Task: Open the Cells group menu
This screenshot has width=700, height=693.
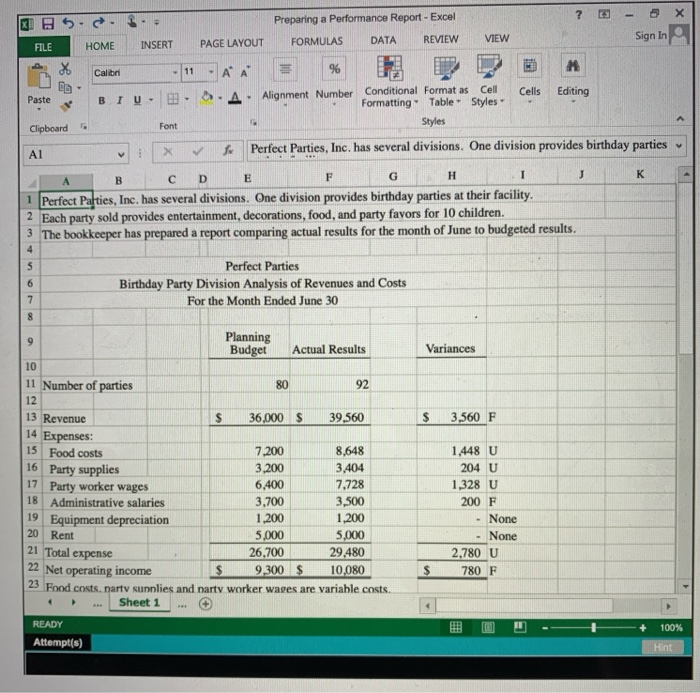Action: click(529, 79)
